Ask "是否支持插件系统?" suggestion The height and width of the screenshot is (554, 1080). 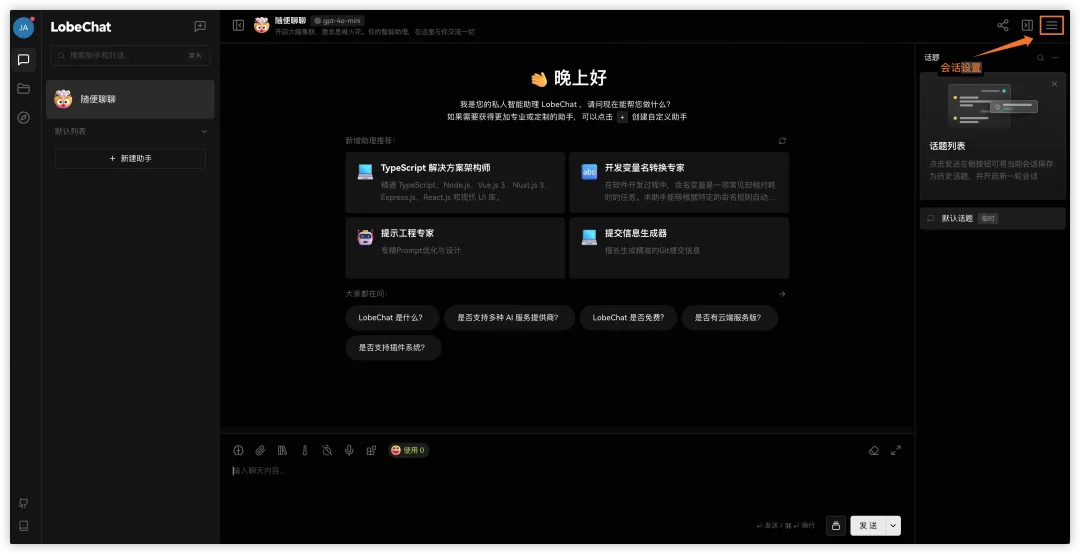(393, 347)
